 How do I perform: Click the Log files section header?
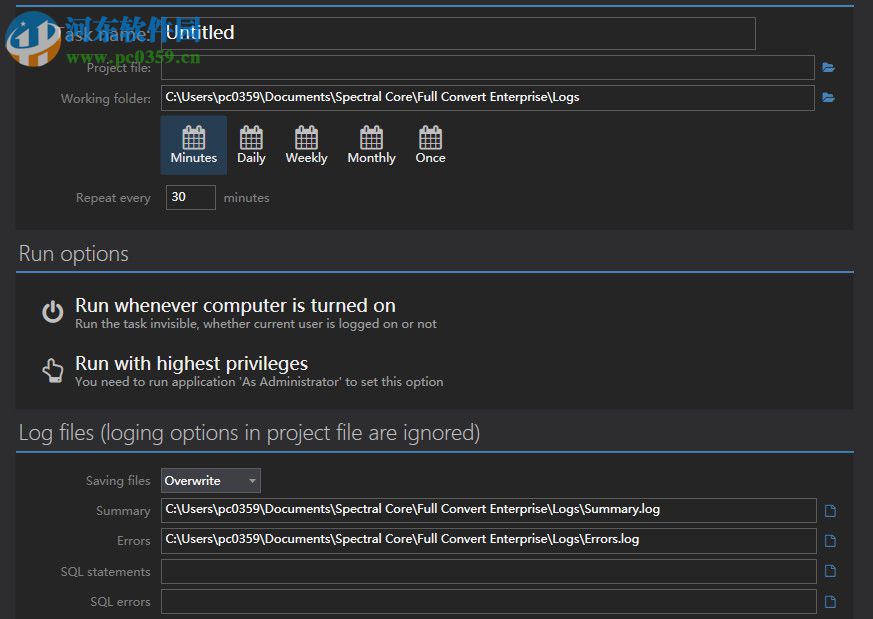249,432
